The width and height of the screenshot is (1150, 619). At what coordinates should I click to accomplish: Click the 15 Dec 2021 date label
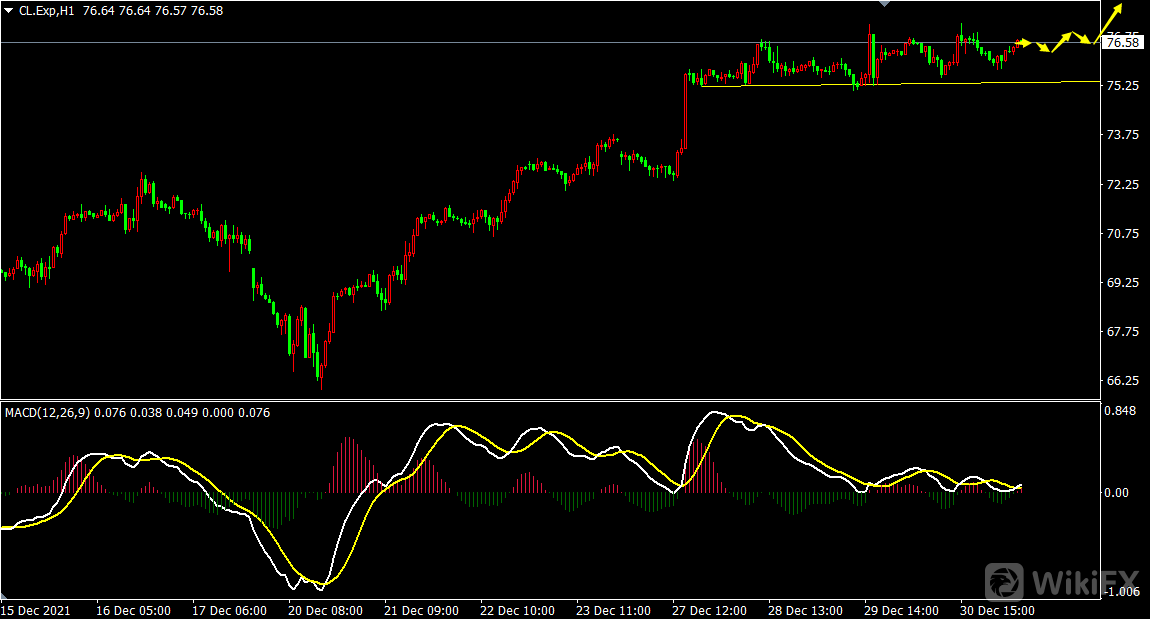tap(37, 609)
